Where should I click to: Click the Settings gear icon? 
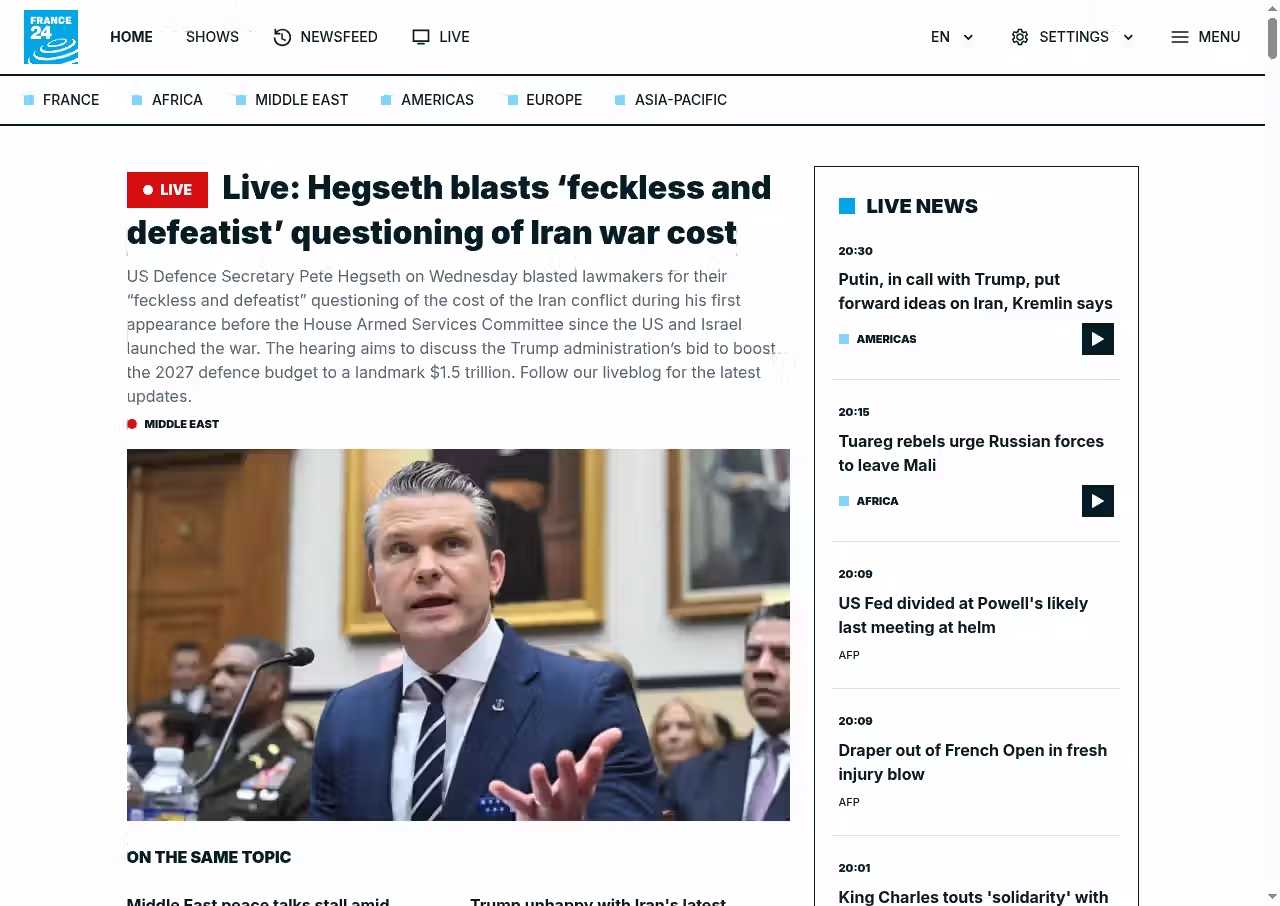1020,37
